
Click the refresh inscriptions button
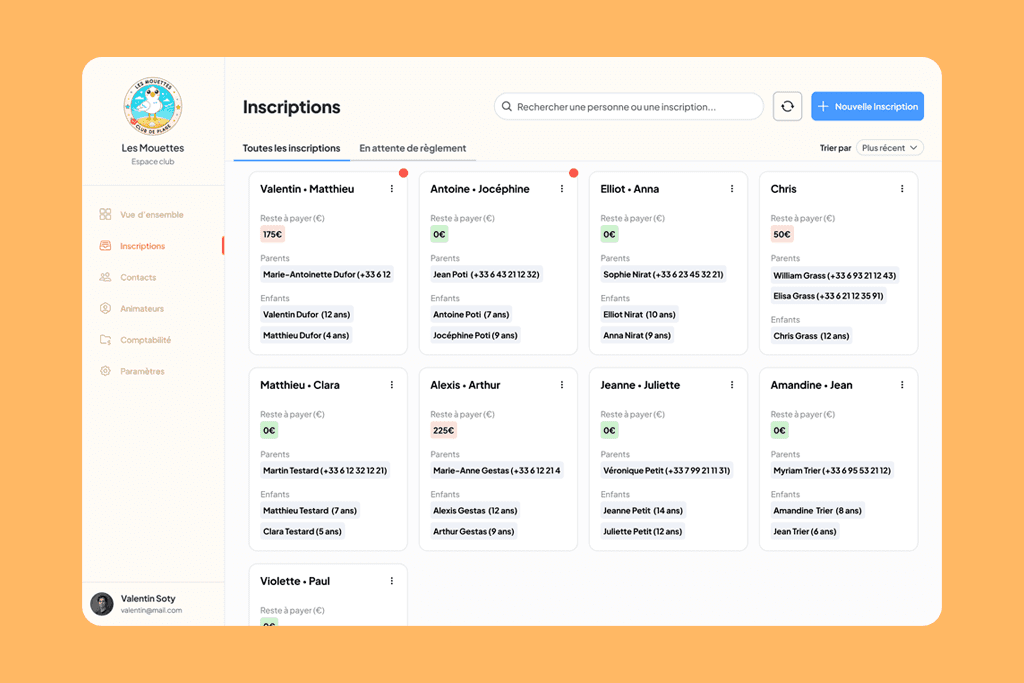[x=788, y=106]
